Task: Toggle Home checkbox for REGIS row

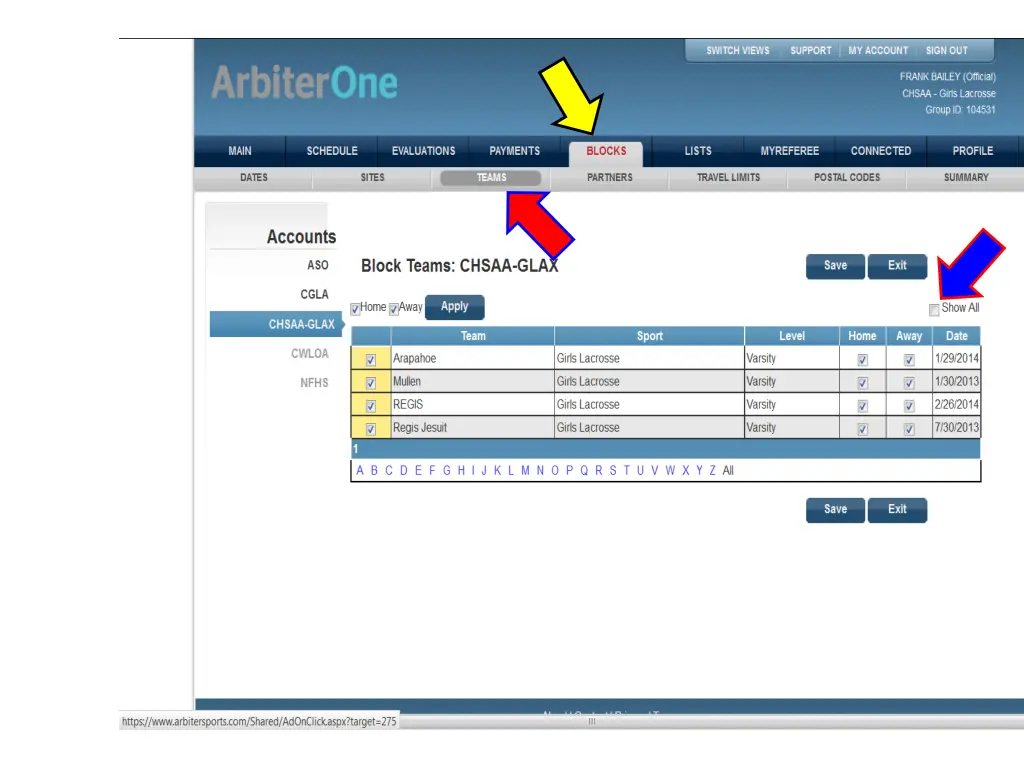Action: click(x=863, y=406)
